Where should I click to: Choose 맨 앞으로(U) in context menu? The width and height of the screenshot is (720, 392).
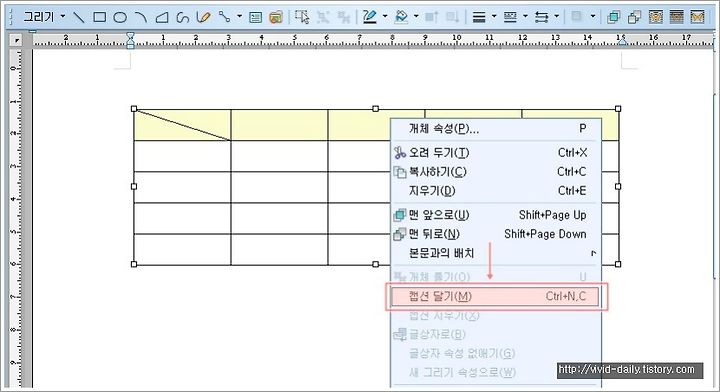pos(495,215)
